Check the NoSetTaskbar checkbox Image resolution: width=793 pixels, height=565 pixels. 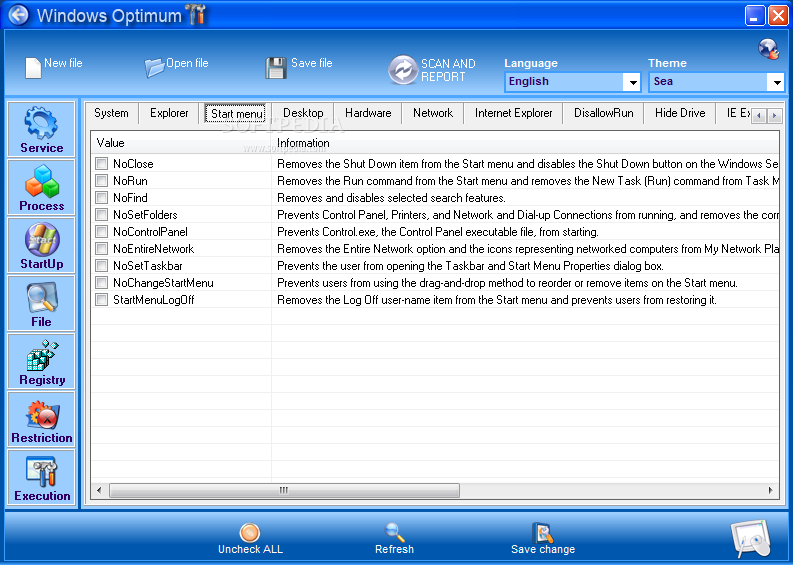click(102, 266)
